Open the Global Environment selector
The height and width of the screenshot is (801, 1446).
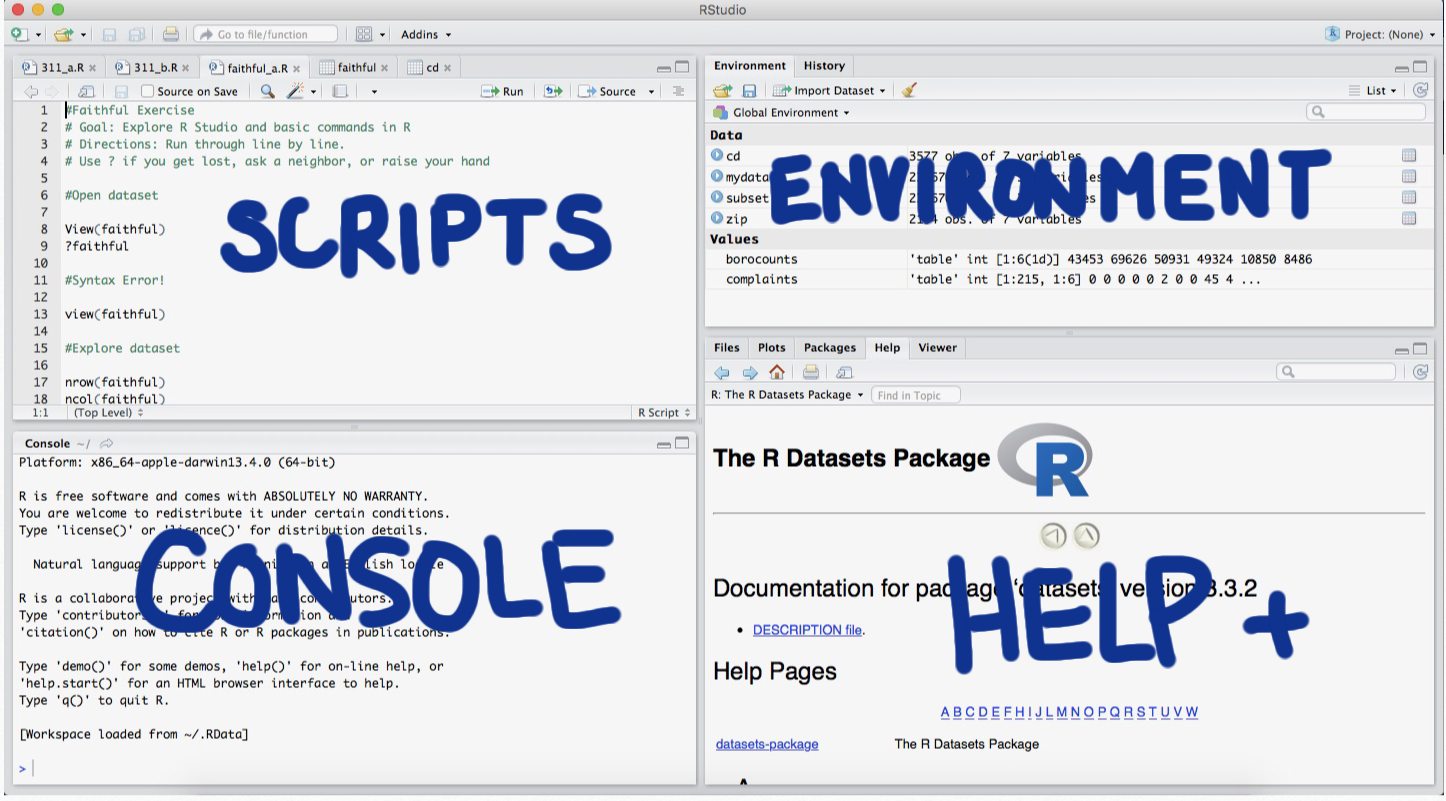pyautogui.click(x=782, y=112)
